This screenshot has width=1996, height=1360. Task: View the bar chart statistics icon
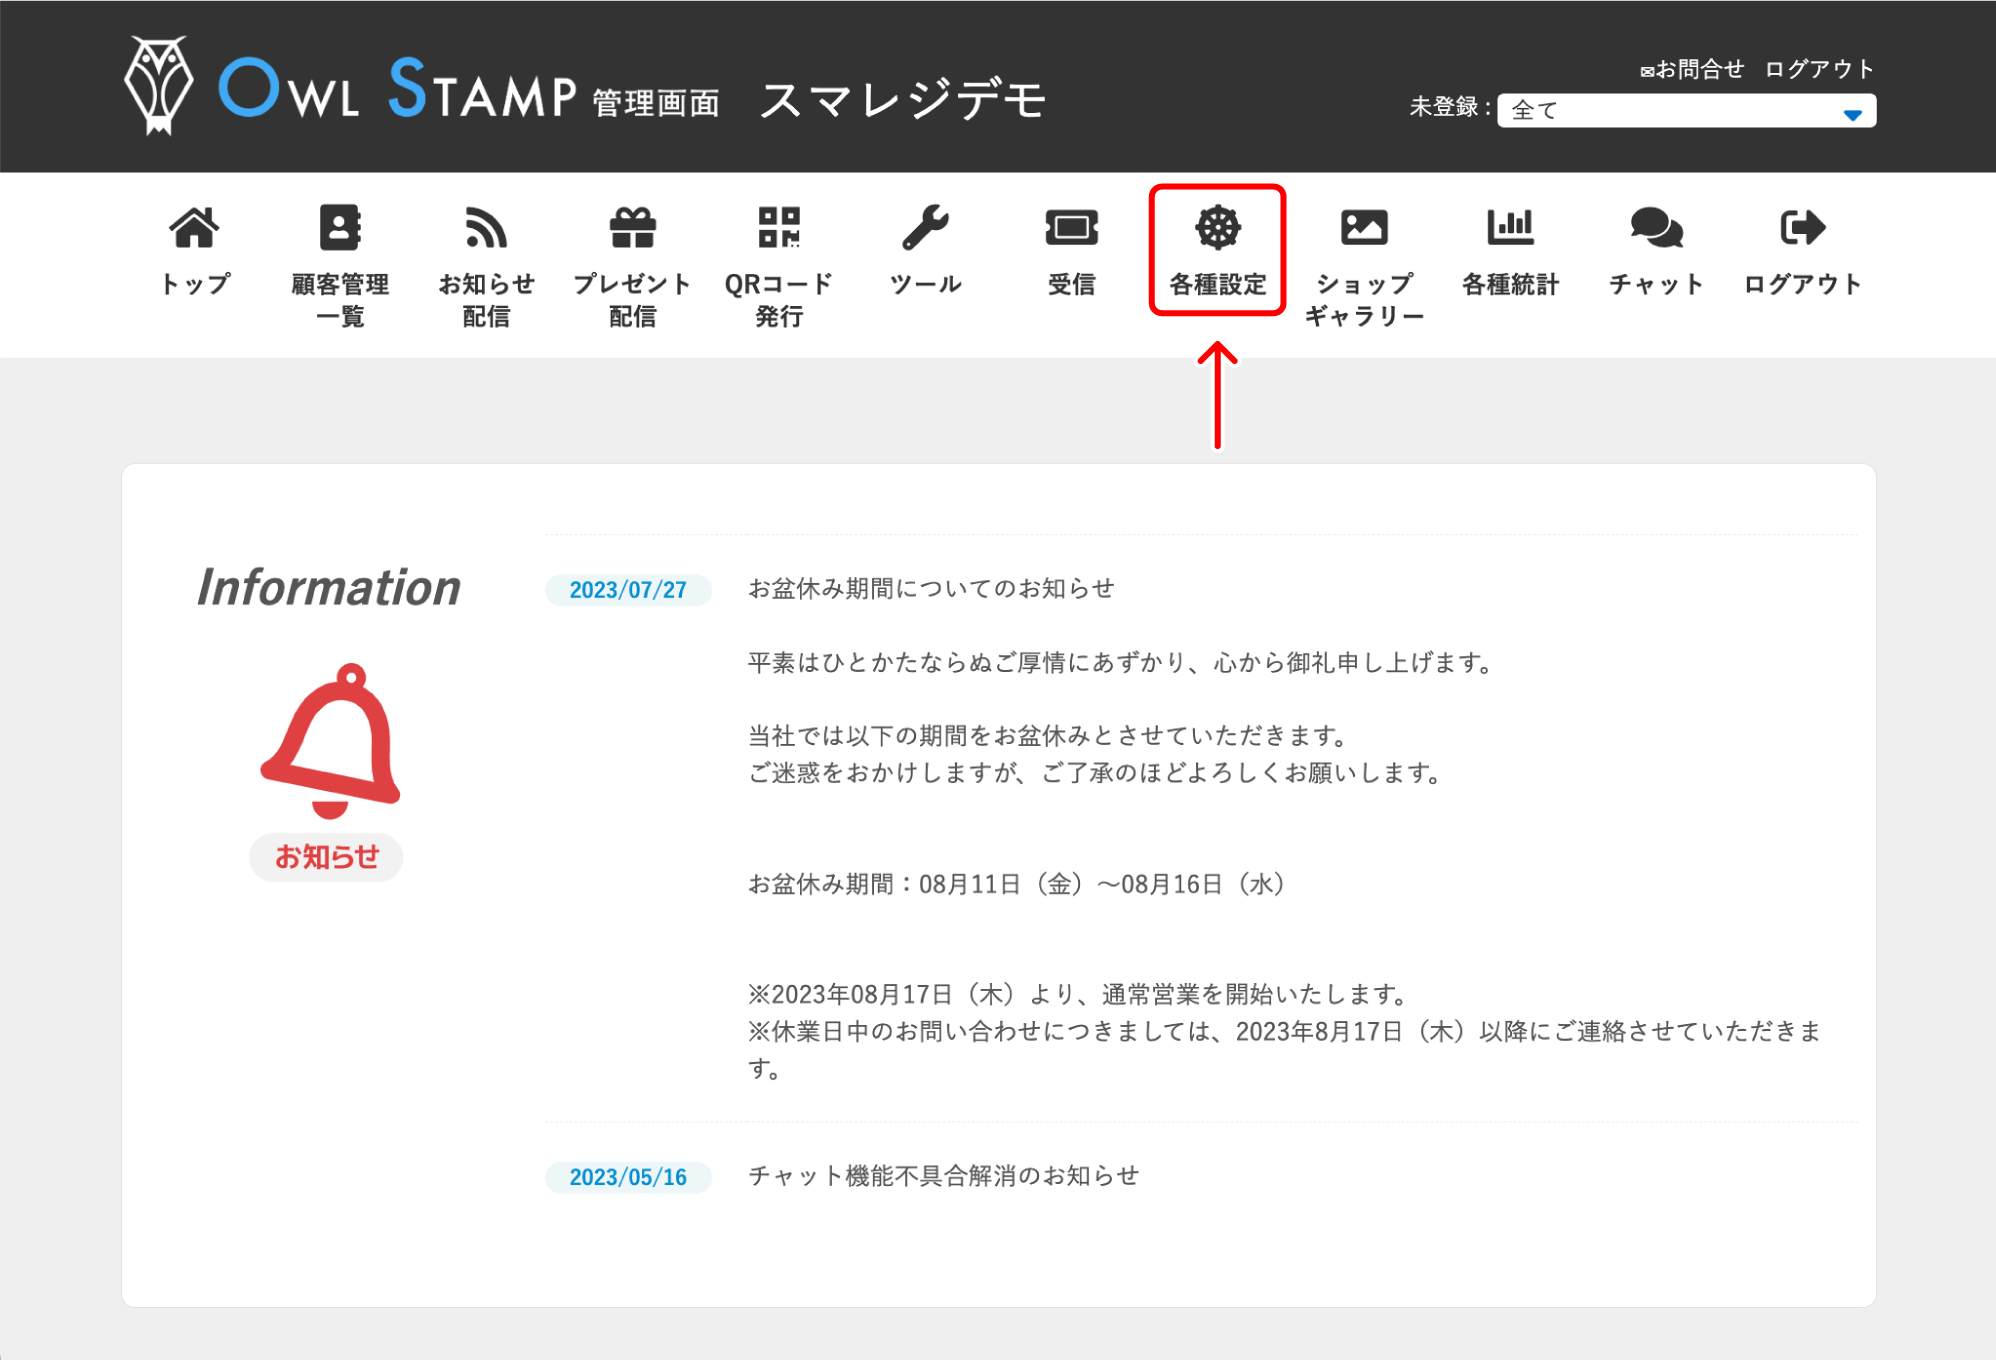1510,229
